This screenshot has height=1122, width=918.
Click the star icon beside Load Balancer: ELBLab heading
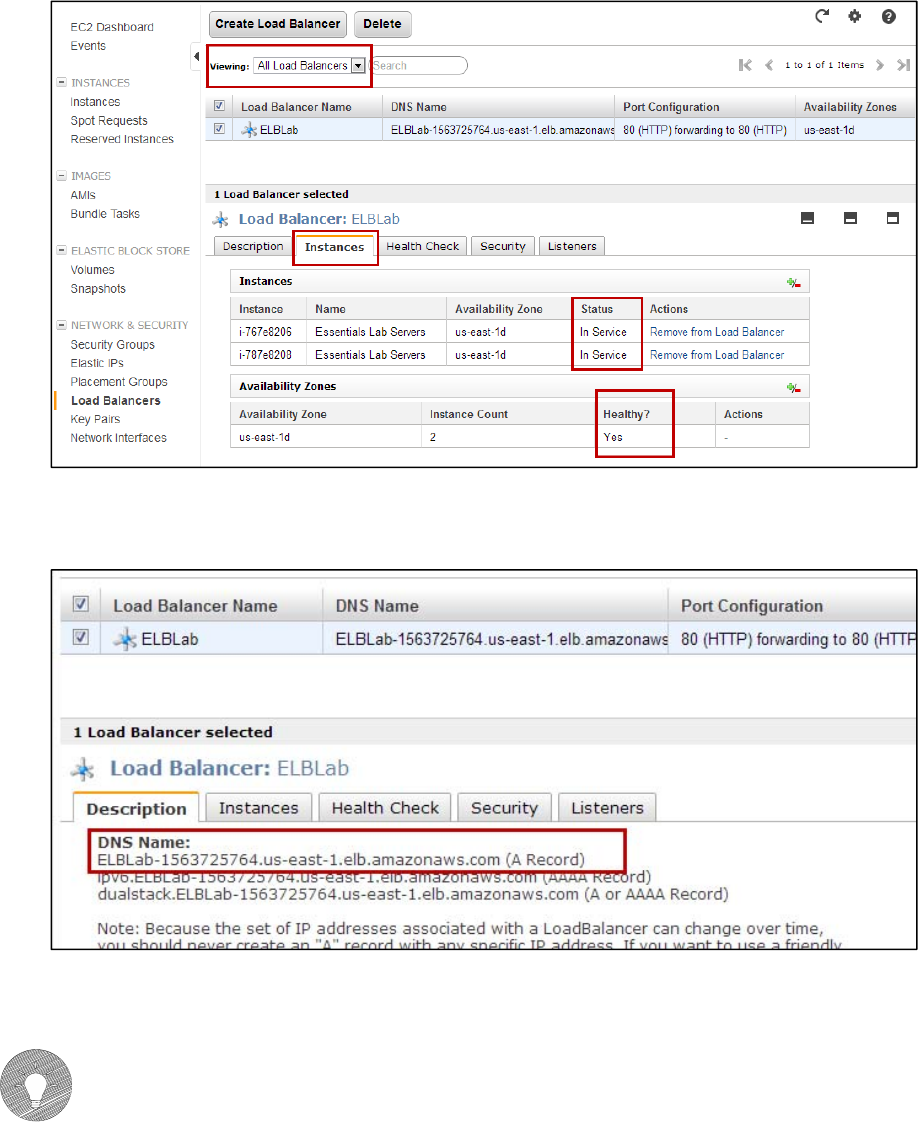coord(221,220)
